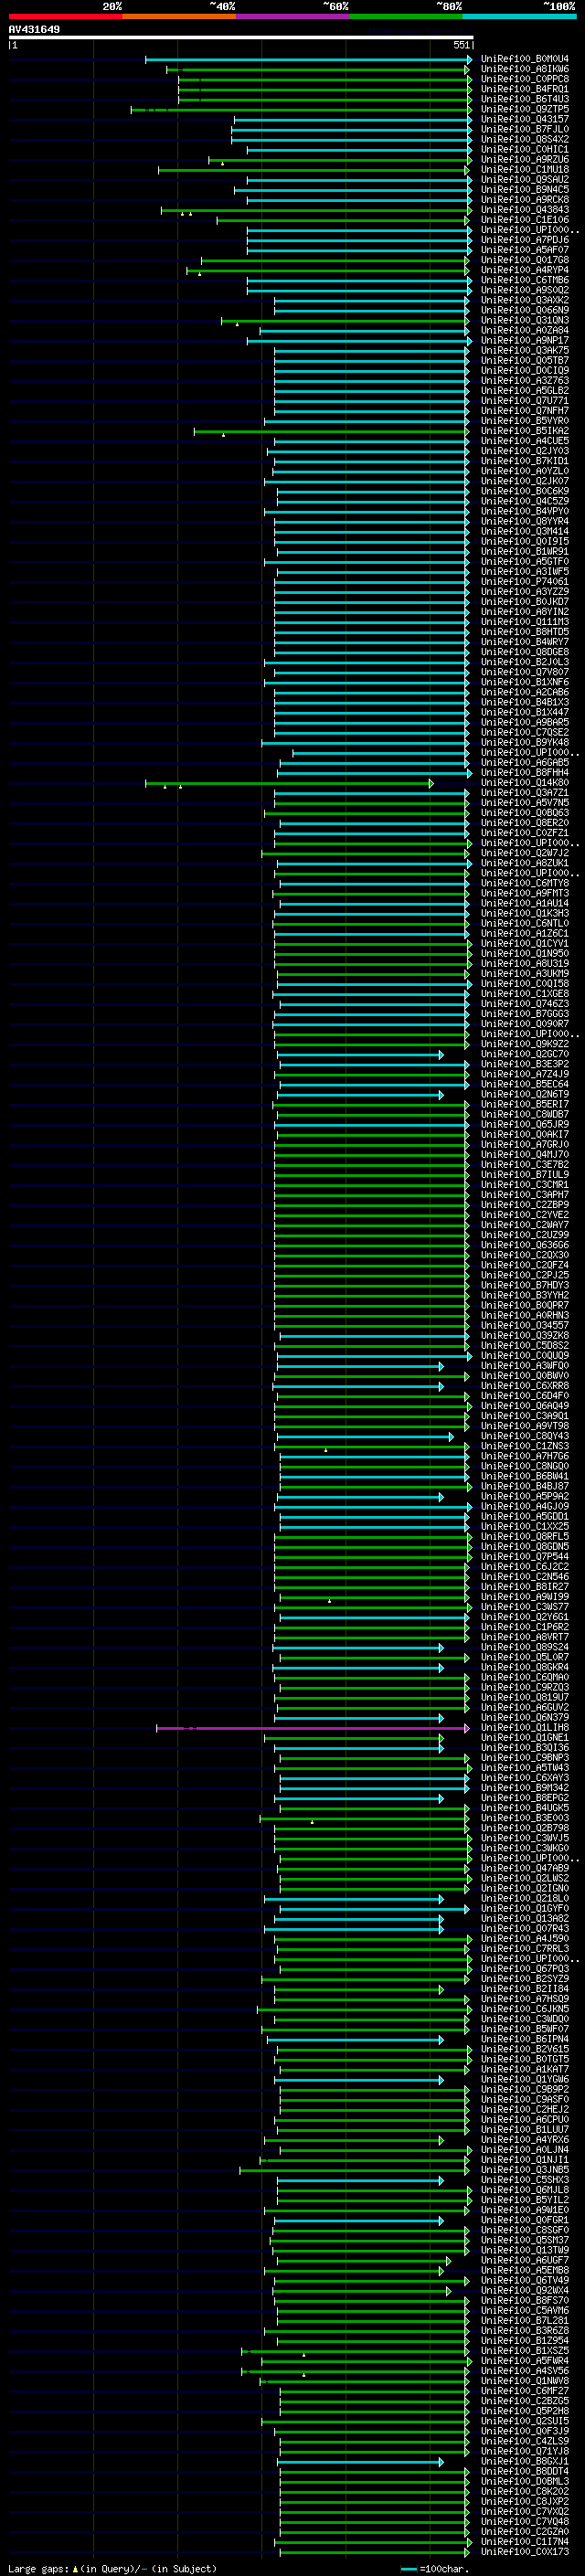This screenshot has width=585, height=2576.
Task: Select label UniRef100_A6UGF7
Action: pos(524,2260)
